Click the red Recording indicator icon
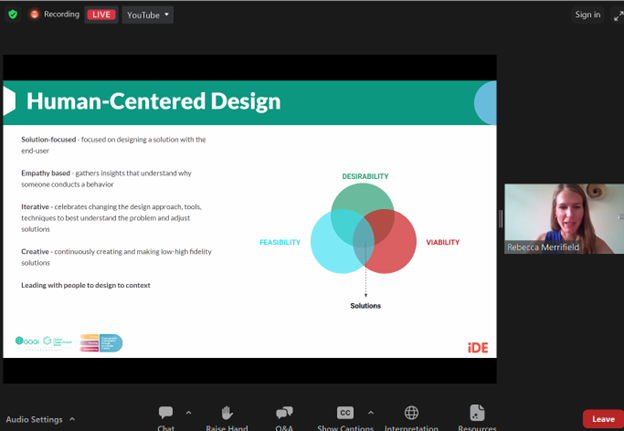Image resolution: width=624 pixels, height=431 pixels. click(x=35, y=15)
